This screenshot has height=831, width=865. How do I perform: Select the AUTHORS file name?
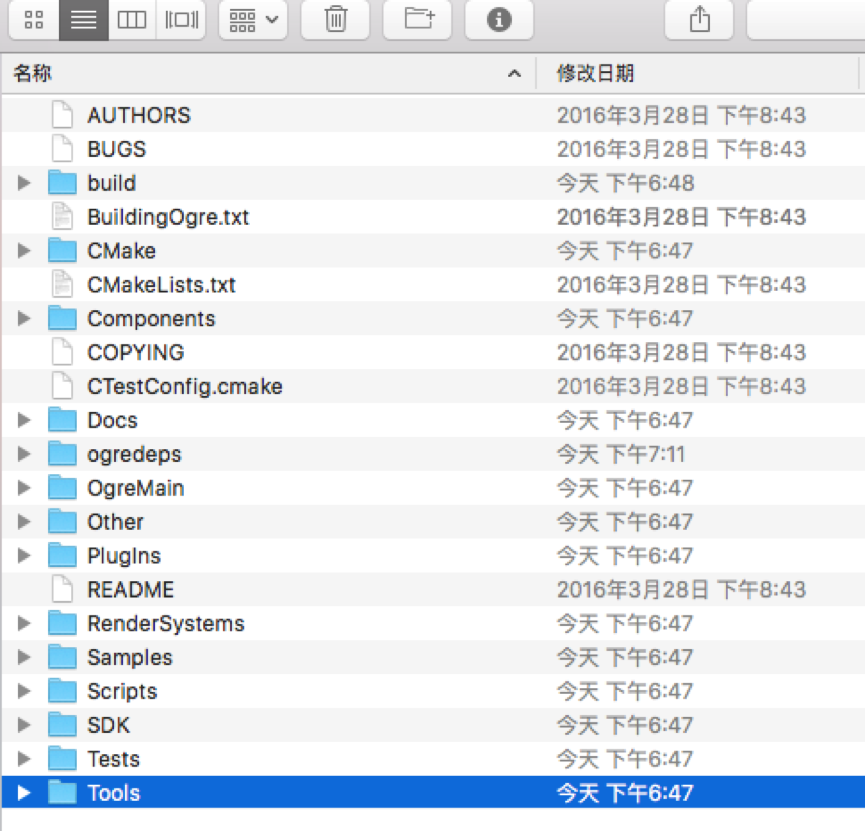pos(139,115)
